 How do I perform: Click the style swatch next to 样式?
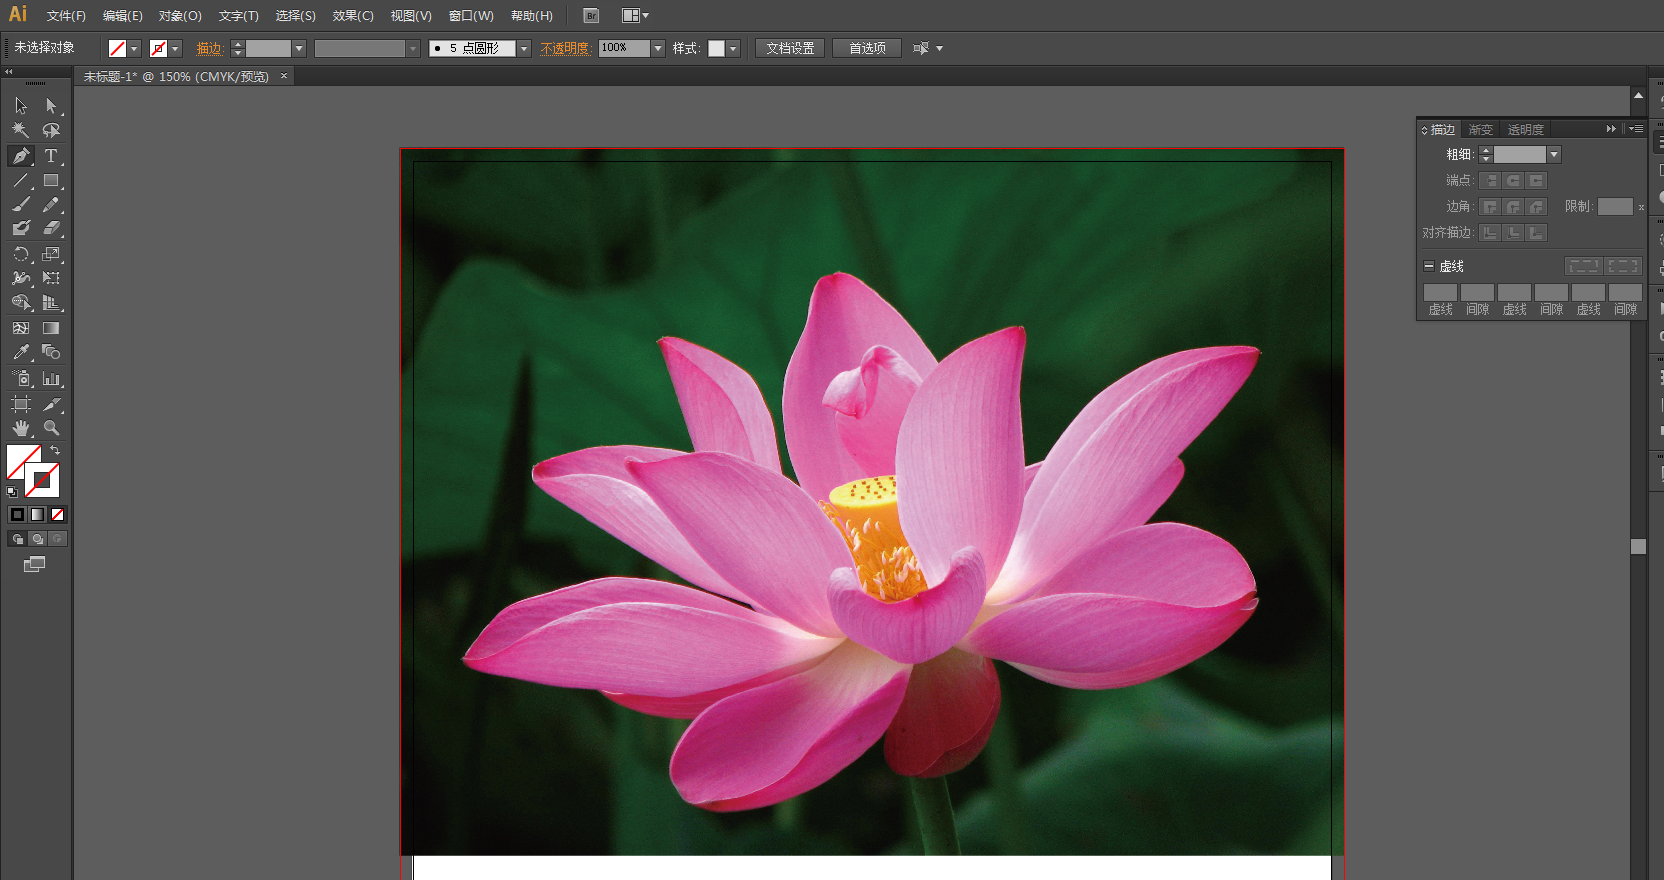tap(716, 48)
